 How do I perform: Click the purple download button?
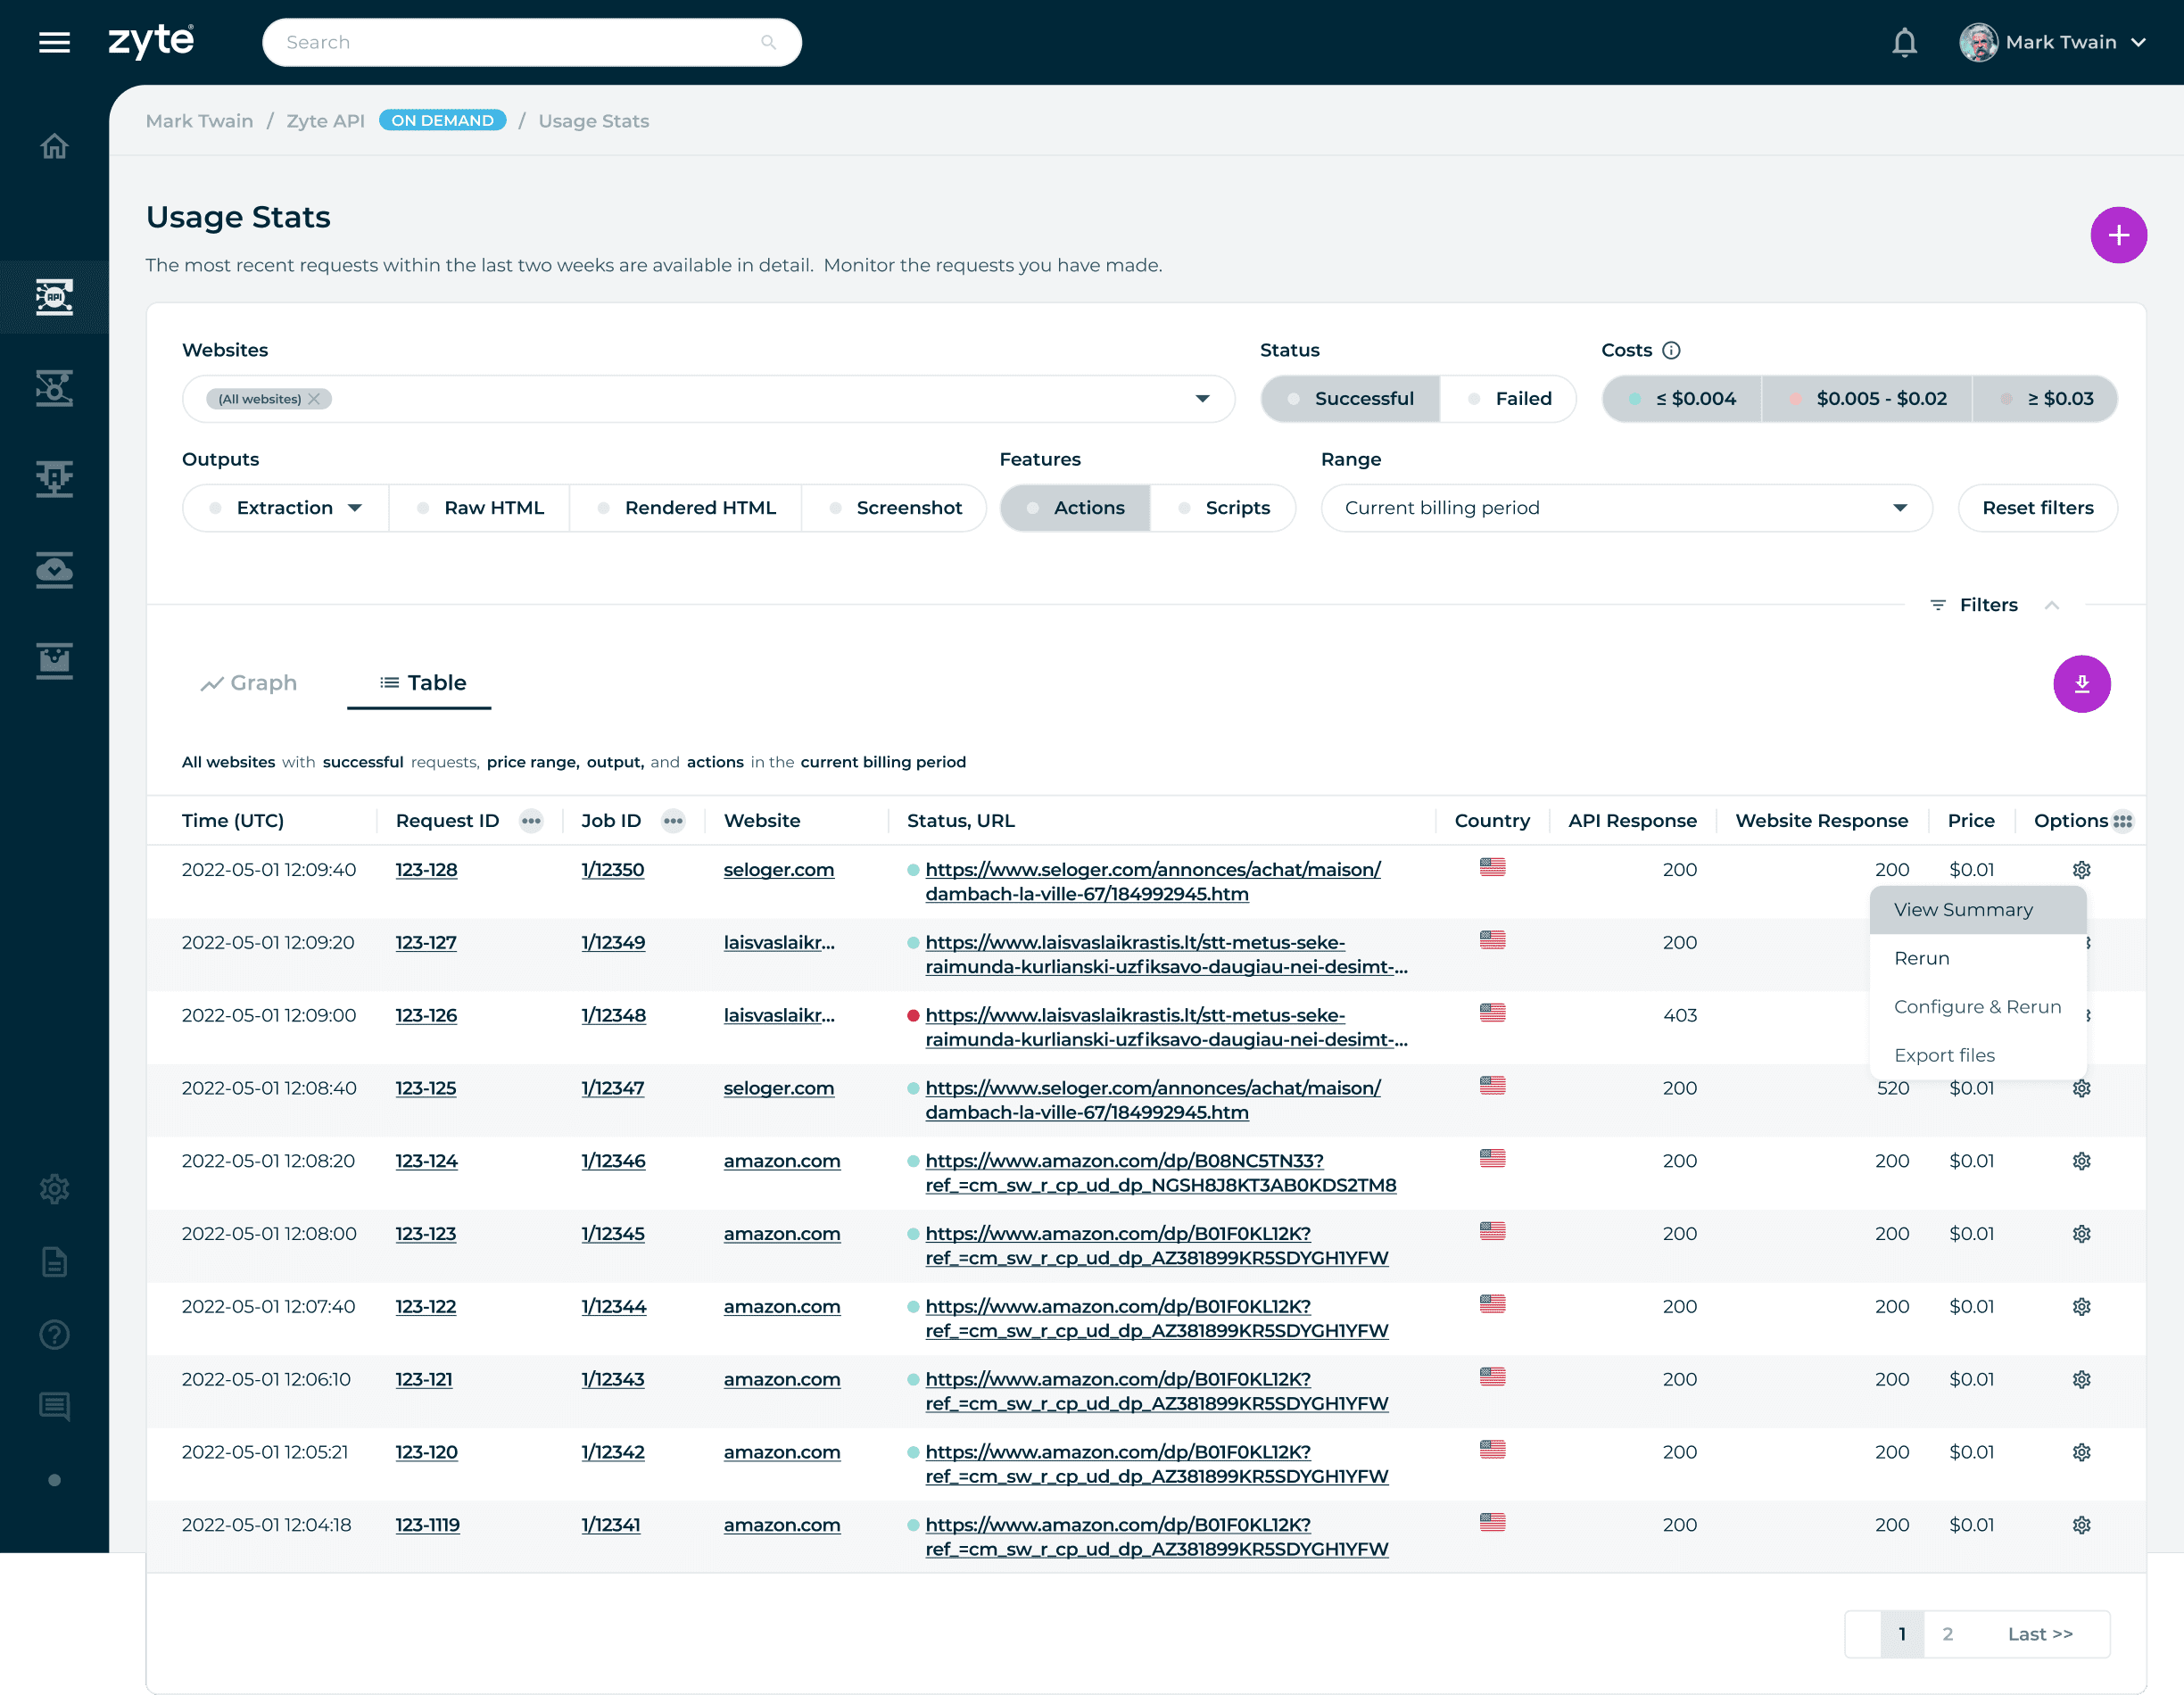(x=2081, y=684)
